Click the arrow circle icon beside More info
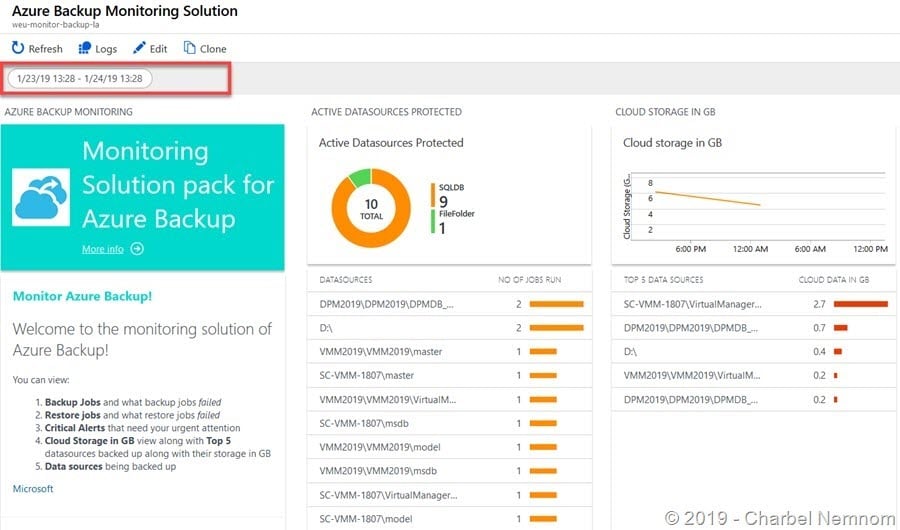Image resolution: width=900 pixels, height=530 pixels. tap(137, 249)
